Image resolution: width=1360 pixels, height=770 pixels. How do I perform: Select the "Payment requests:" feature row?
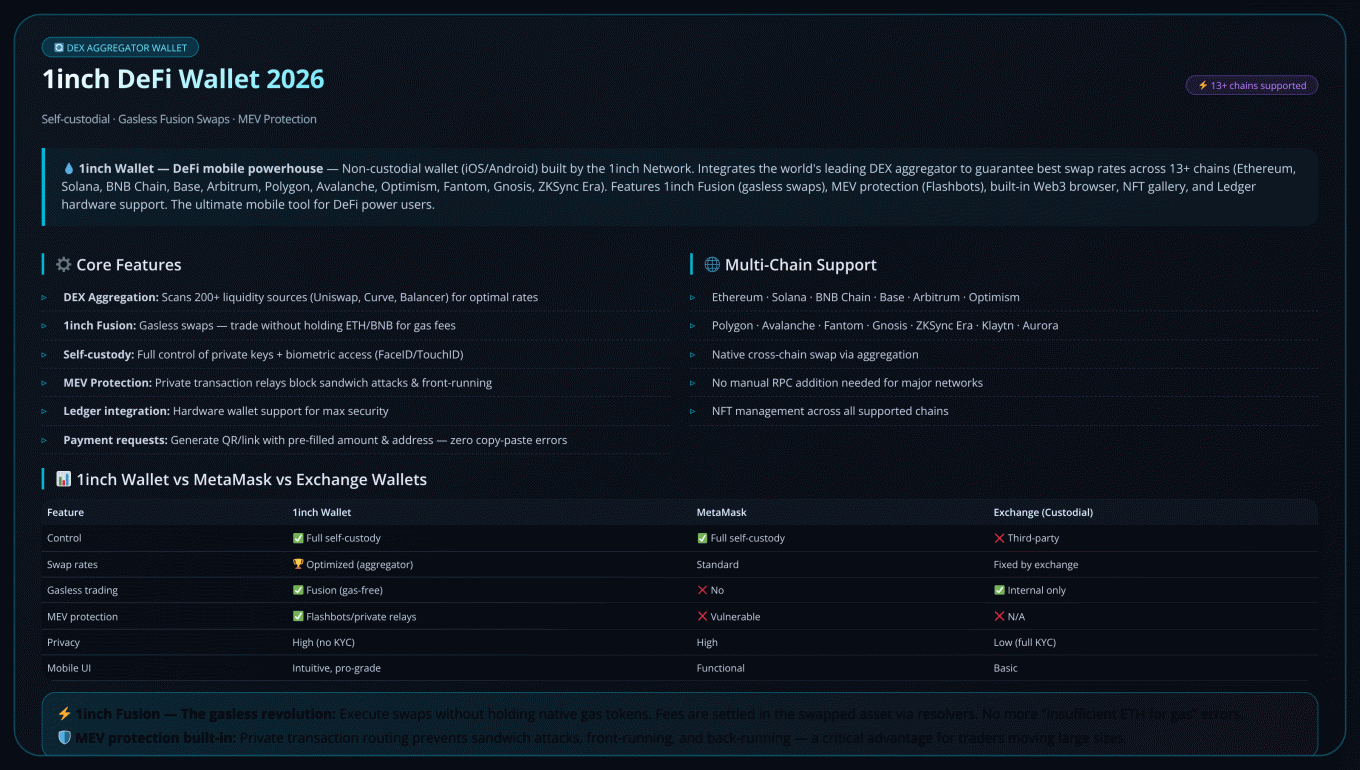tap(356, 440)
